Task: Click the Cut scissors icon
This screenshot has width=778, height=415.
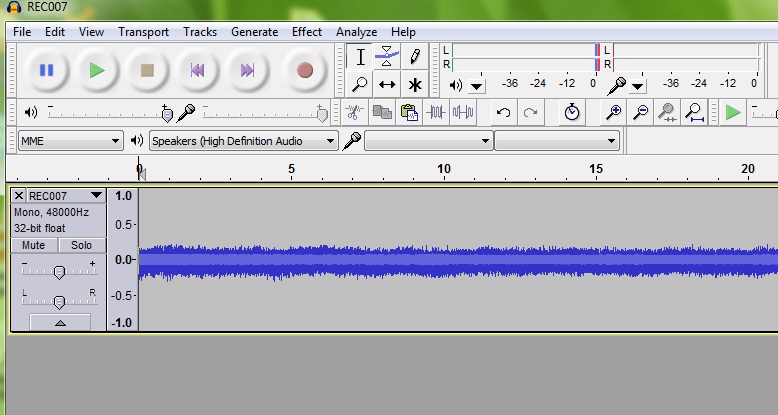Action: tap(355, 113)
